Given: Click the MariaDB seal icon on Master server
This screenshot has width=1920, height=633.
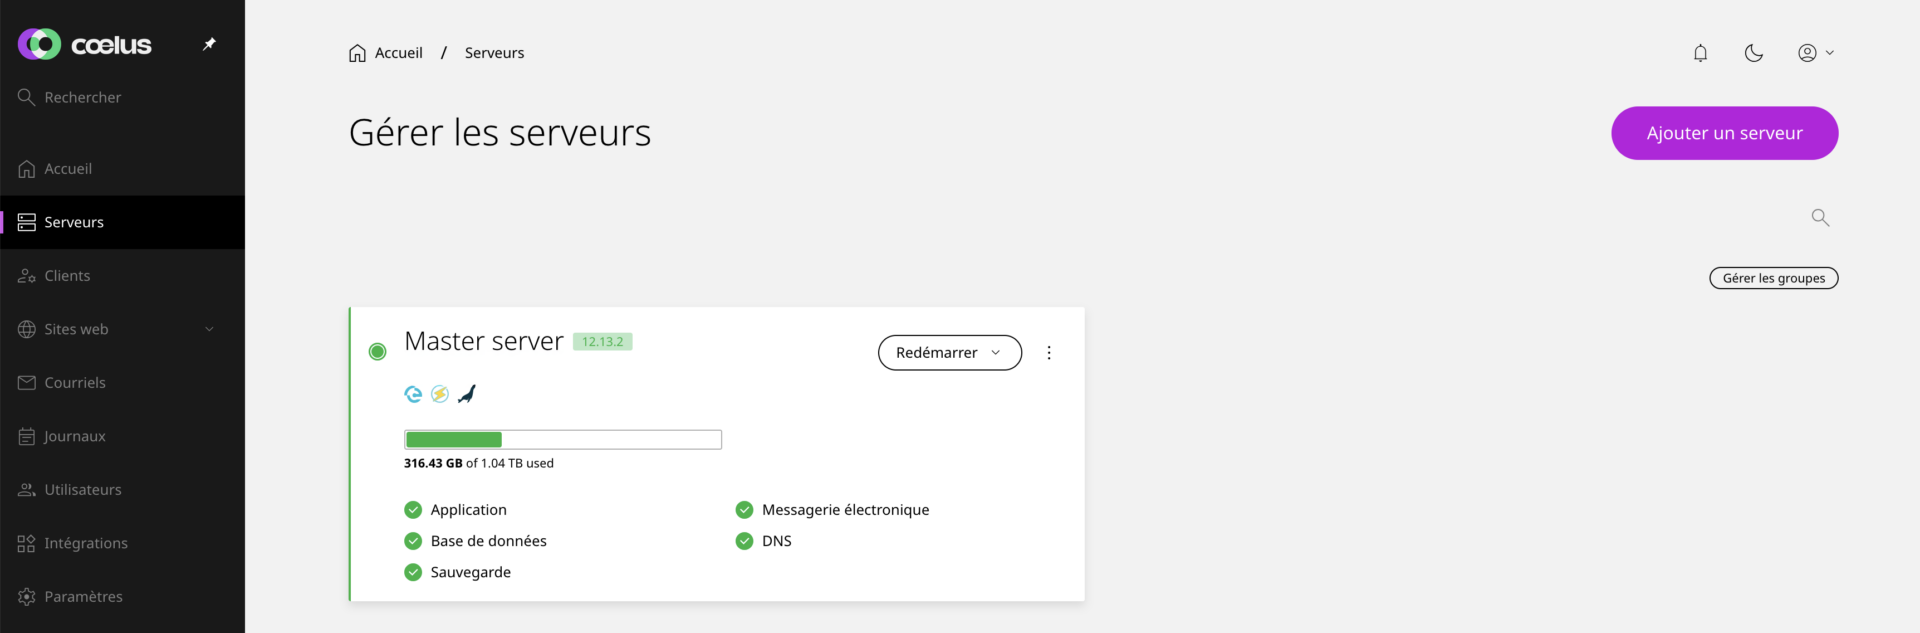Looking at the screenshot, I should point(467,393).
